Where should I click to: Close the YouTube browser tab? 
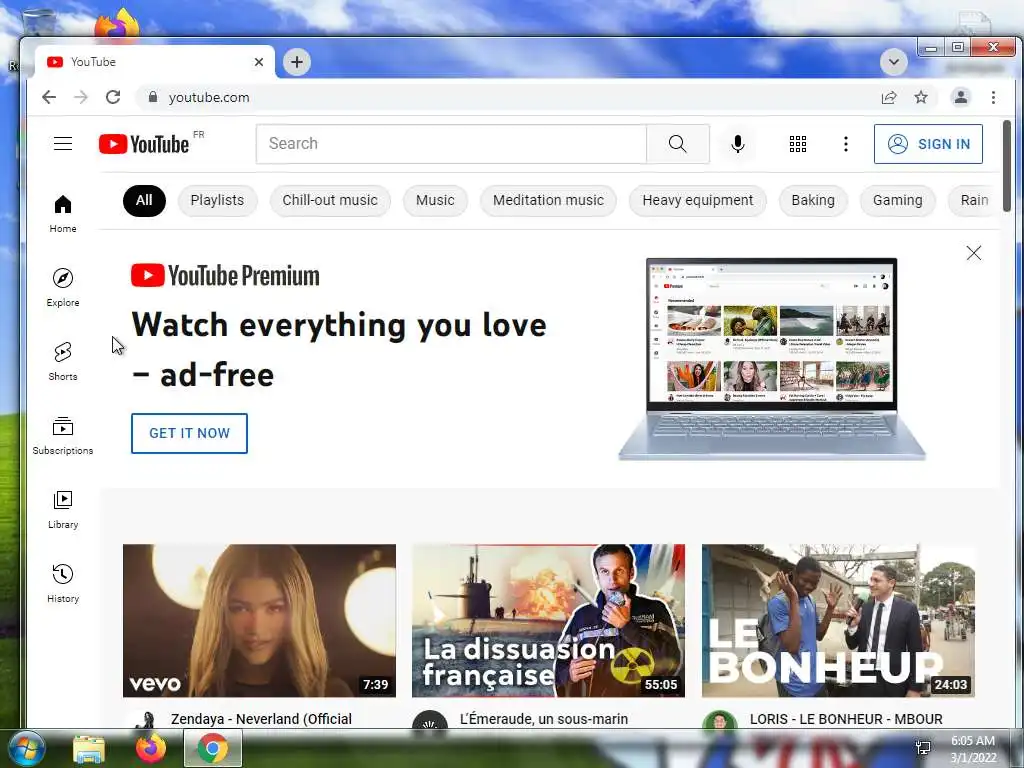point(259,62)
